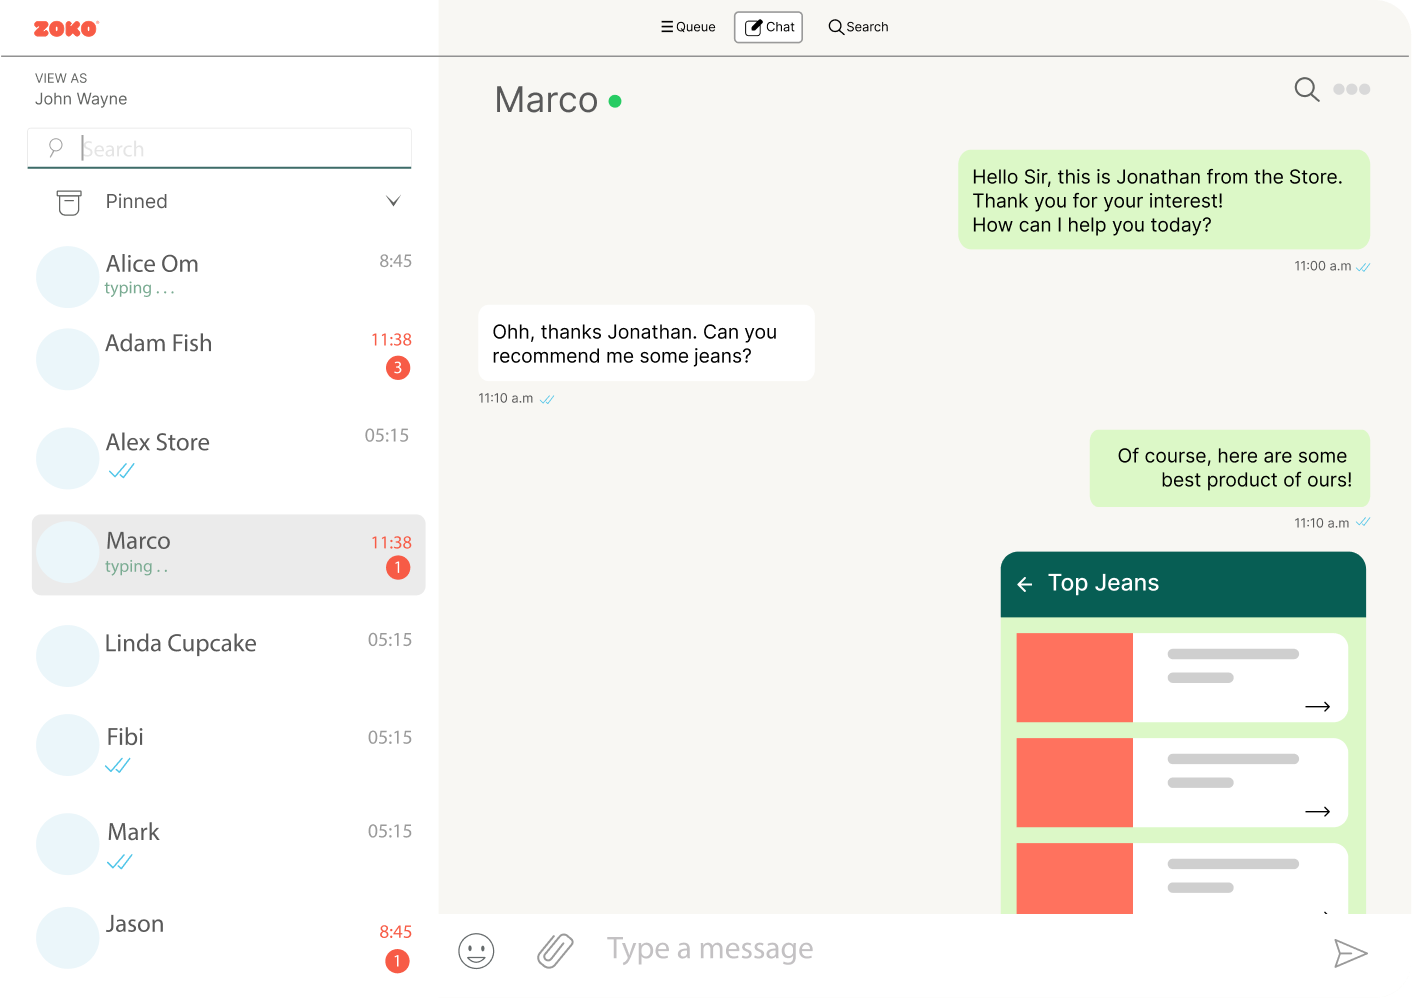This screenshot has height=998, width=1412.
Task: Click Alex Store read double-check icon
Action: point(121,471)
